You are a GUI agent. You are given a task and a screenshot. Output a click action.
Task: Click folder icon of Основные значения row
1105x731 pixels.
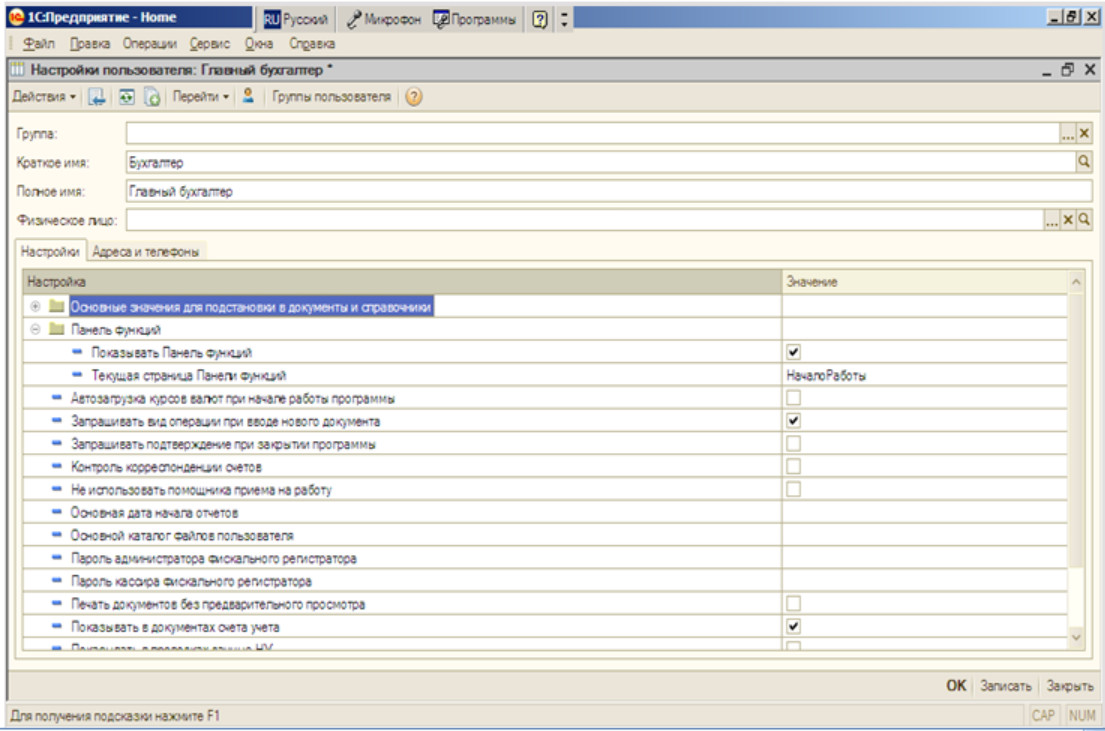[56, 306]
